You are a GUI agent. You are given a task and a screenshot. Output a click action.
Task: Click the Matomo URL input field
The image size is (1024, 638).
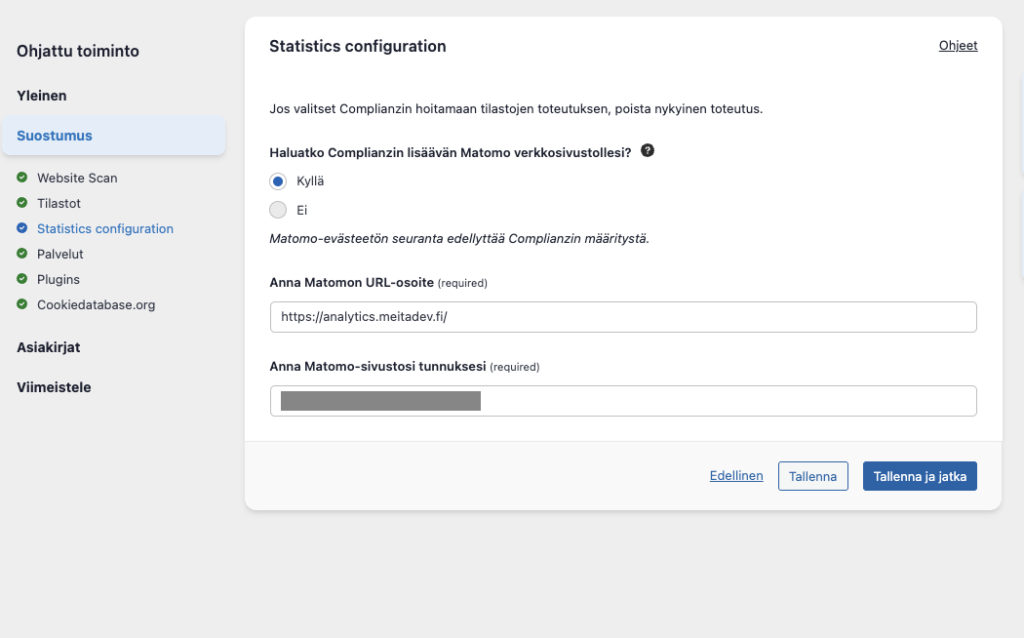click(x=622, y=317)
